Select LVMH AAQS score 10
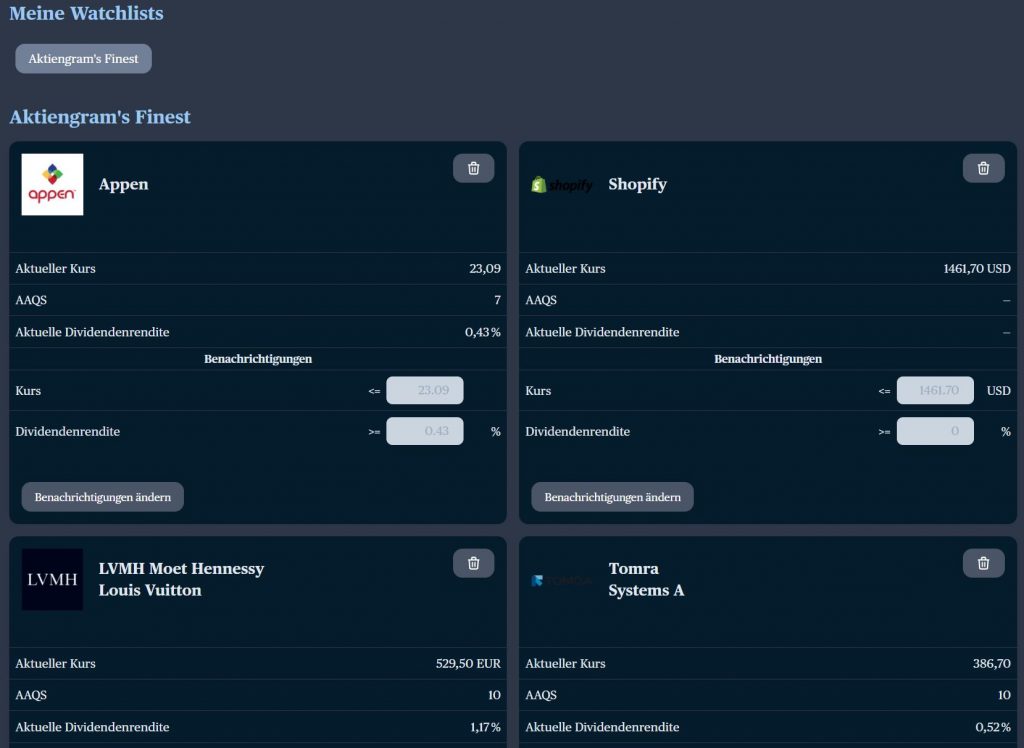Viewport: 1024px width, 748px height. [x=494, y=695]
